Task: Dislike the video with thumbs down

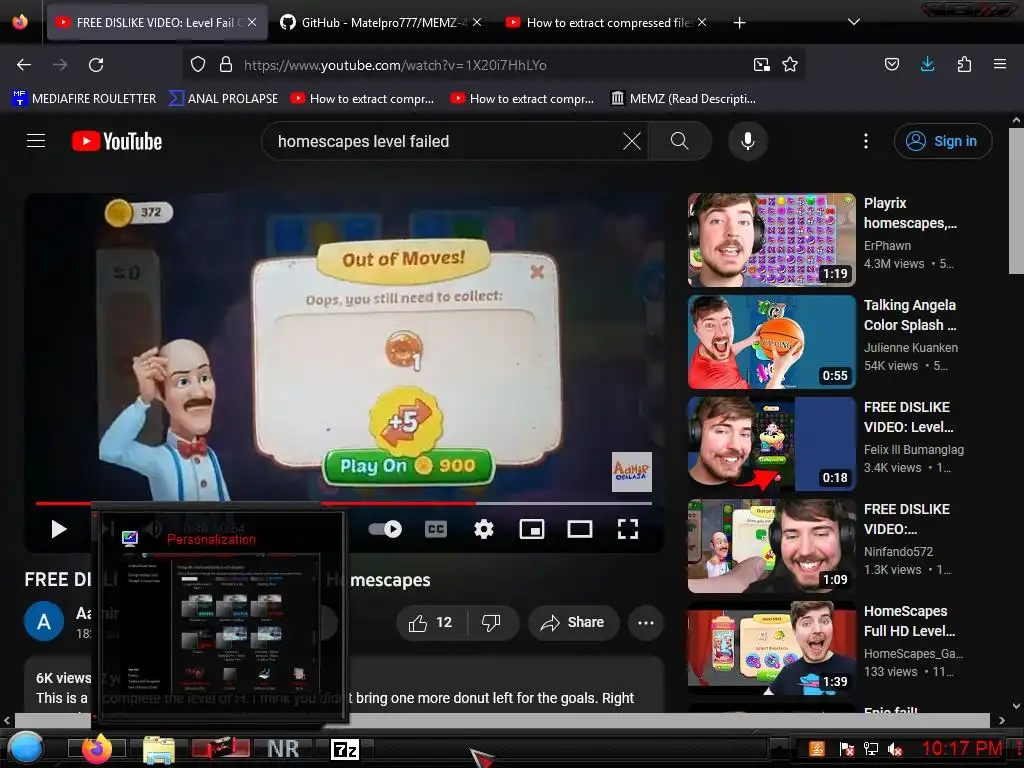Action: point(491,622)
